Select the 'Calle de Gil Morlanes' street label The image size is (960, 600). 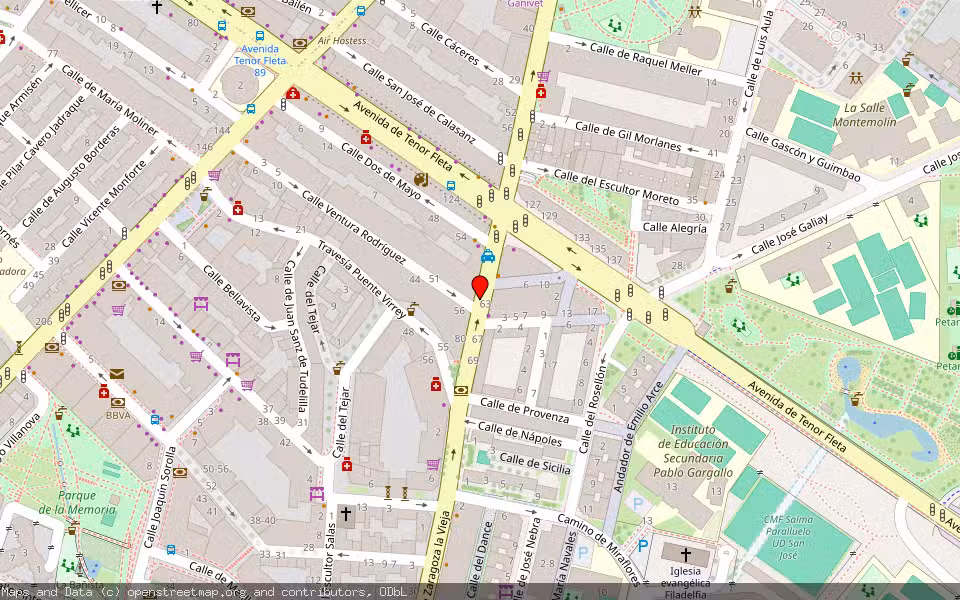click(628, 137)
